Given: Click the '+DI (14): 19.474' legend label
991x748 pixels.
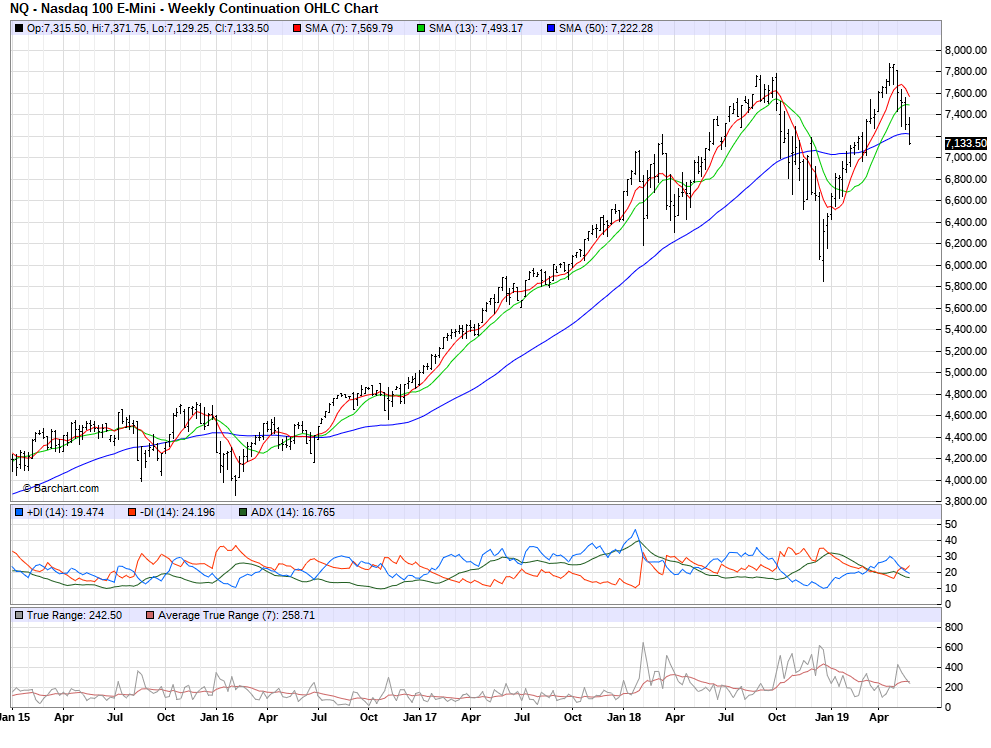Looking at the screenshot, I should [x=66, y=512].
